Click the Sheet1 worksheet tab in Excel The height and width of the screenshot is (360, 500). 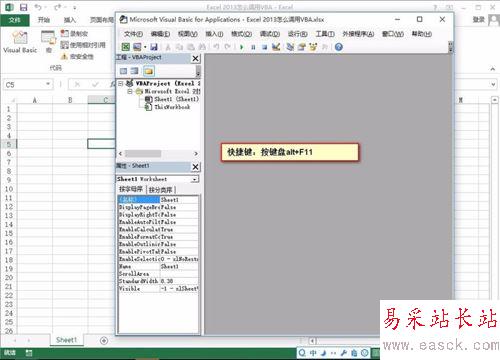pos(66,340)
